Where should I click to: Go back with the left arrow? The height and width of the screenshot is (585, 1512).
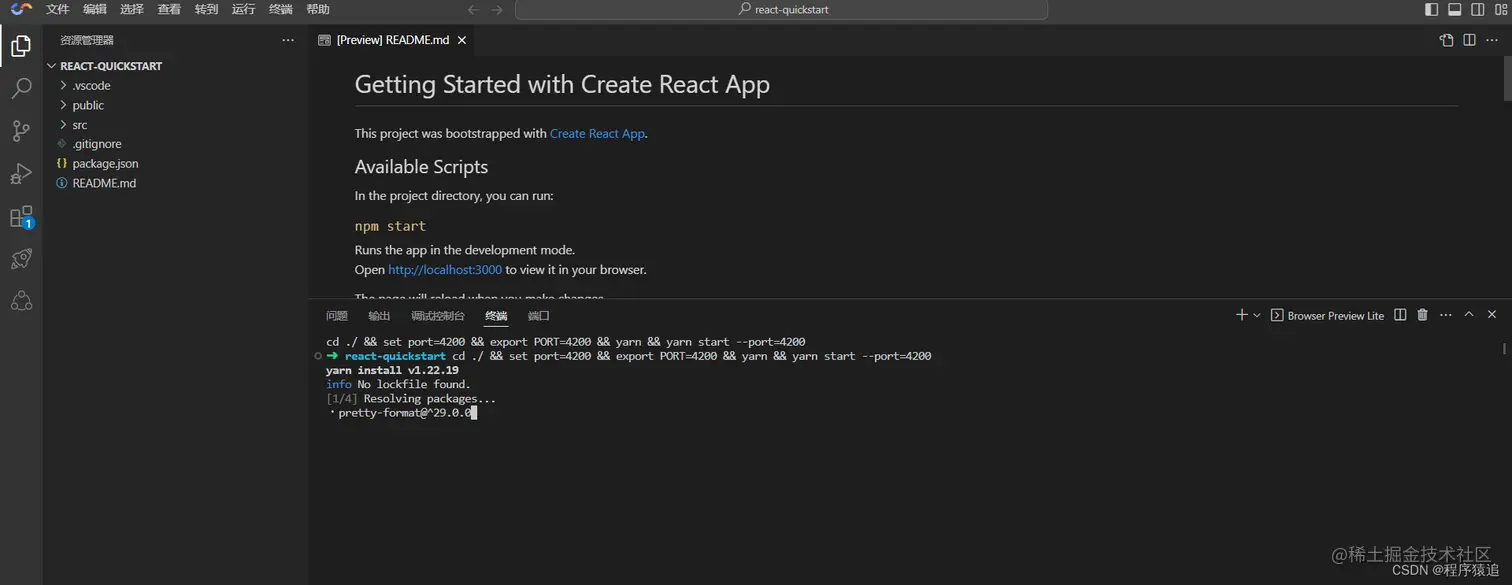coord(473,10)
